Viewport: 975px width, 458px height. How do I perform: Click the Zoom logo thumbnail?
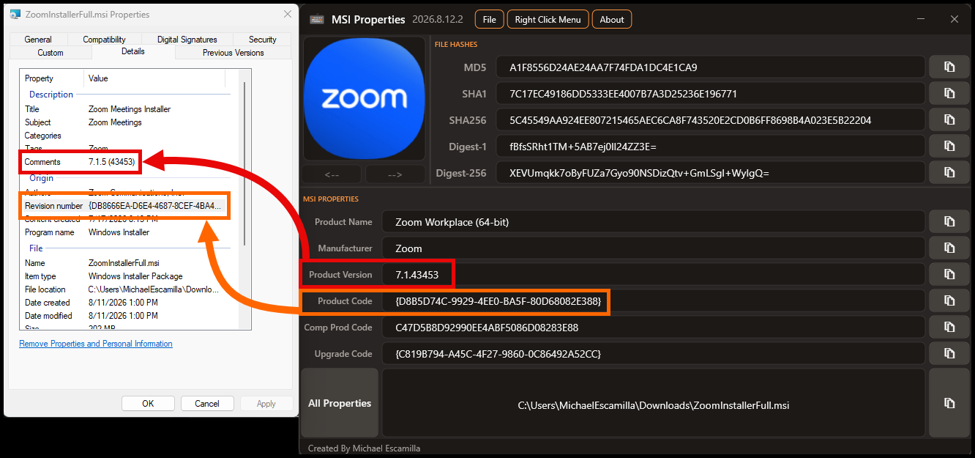pos(364,98)
